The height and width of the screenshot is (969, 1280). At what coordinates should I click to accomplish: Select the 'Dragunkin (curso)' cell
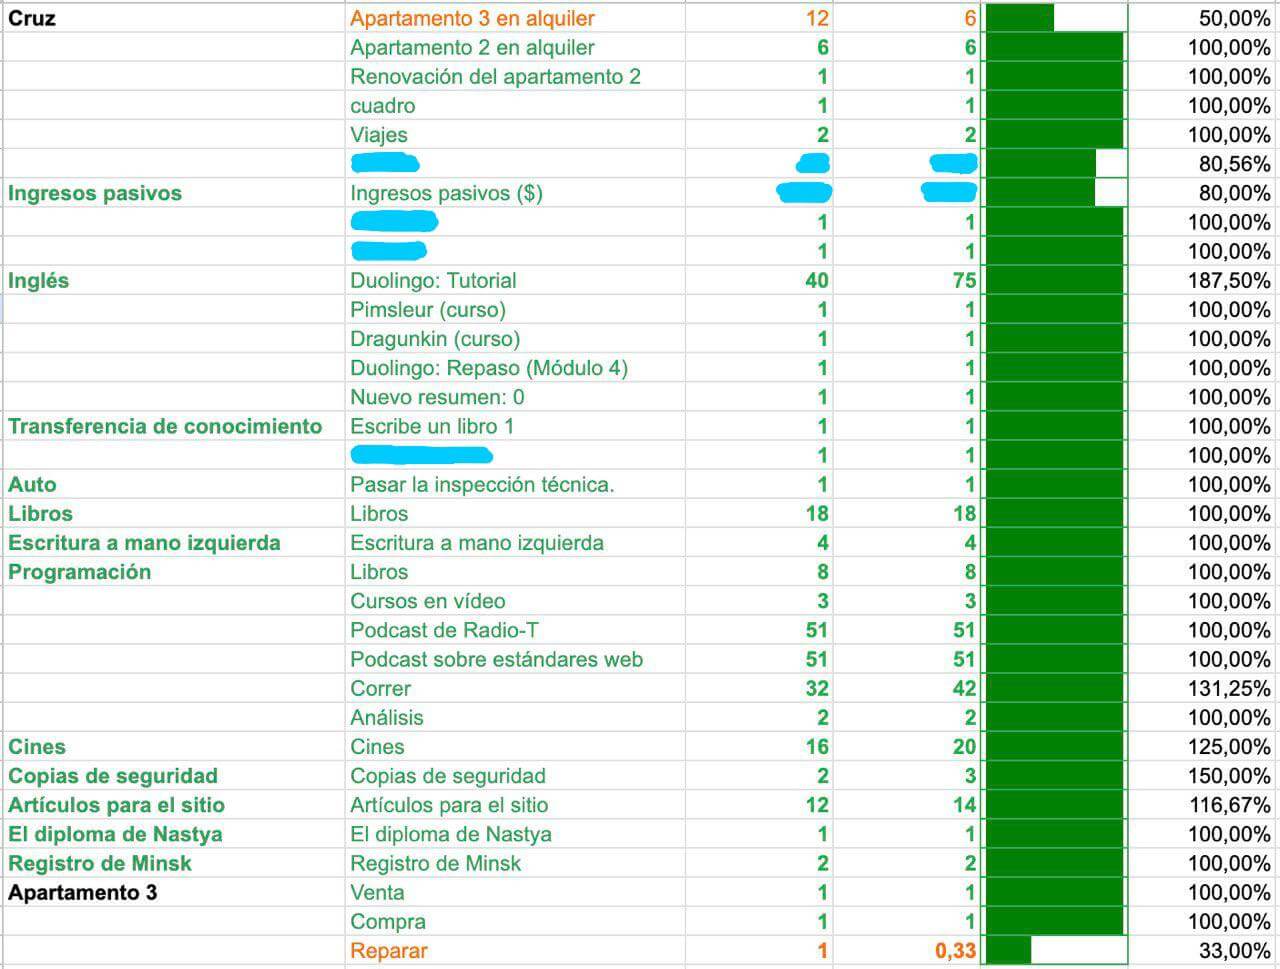515,338
